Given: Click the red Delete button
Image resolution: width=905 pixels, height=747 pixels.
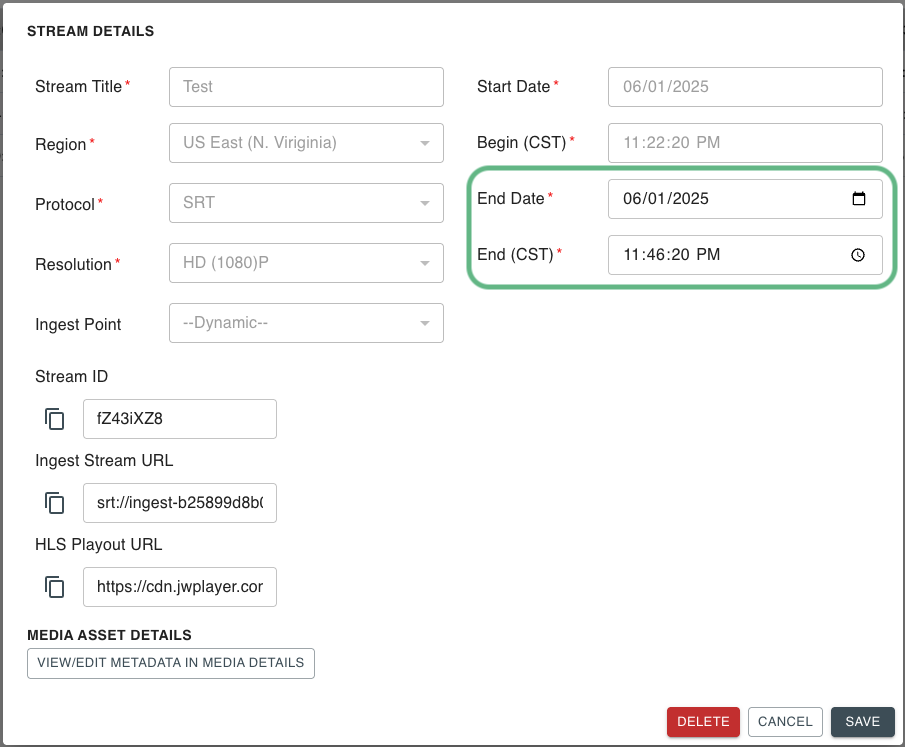Looking at the screenshot, I should click(703, 722).
